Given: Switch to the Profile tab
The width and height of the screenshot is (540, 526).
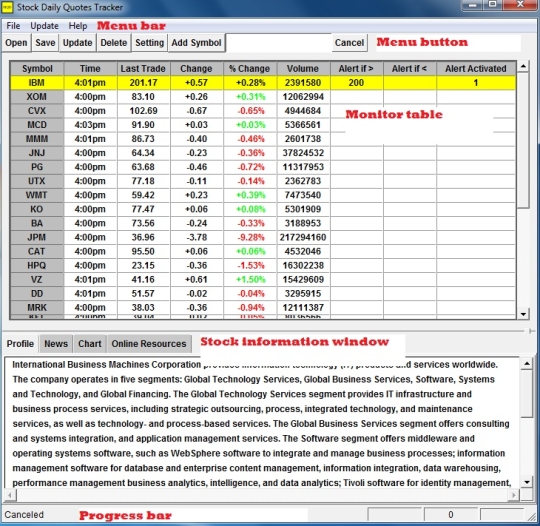Looking at the screenshot, I should pyautogui.click(x=20, y=344).
